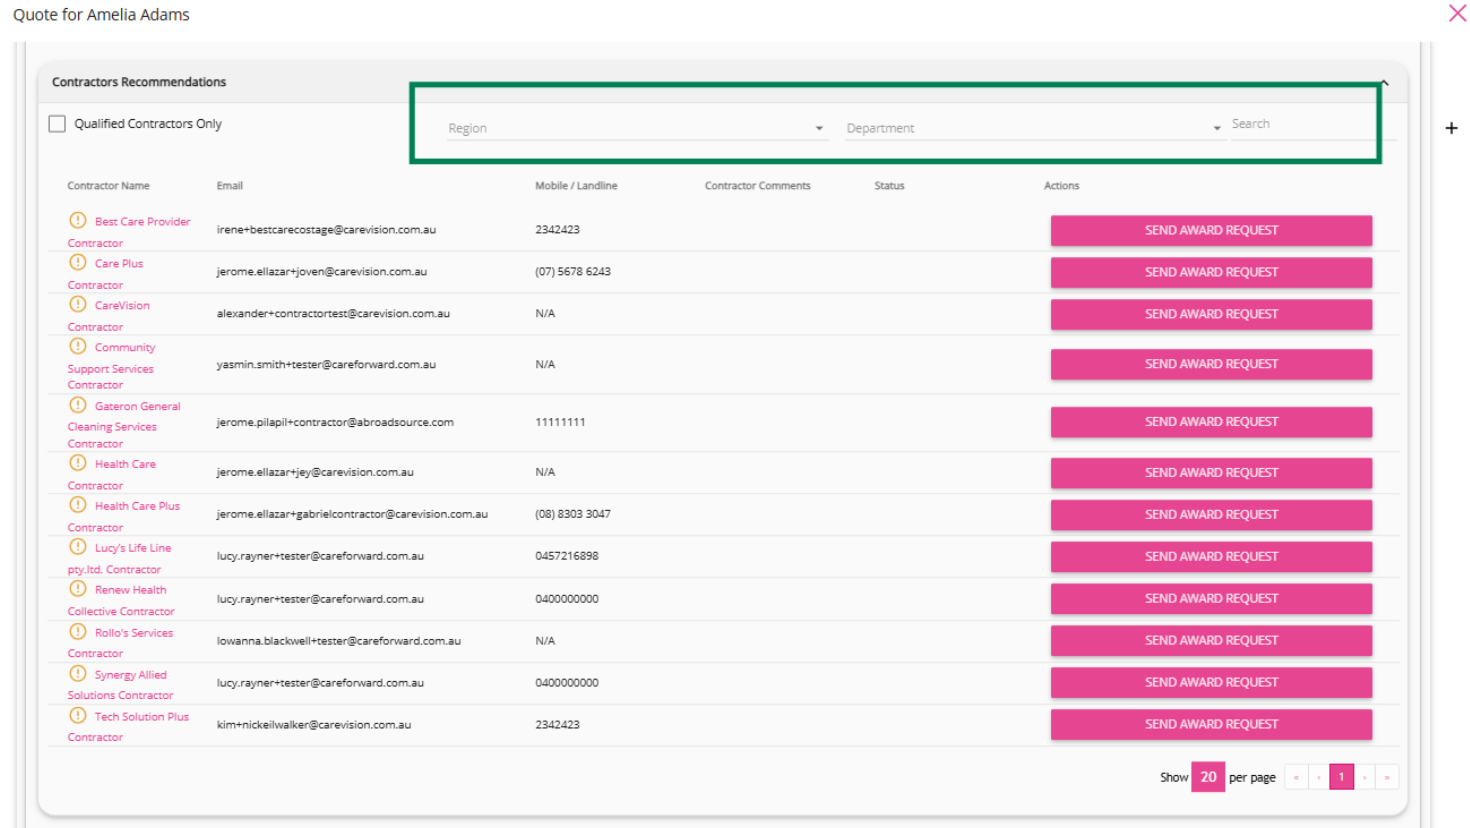The width and height of the screenshot is (1470, 828).
Task: Send award request to Best Care Provider
Action: coord(1211,230)
